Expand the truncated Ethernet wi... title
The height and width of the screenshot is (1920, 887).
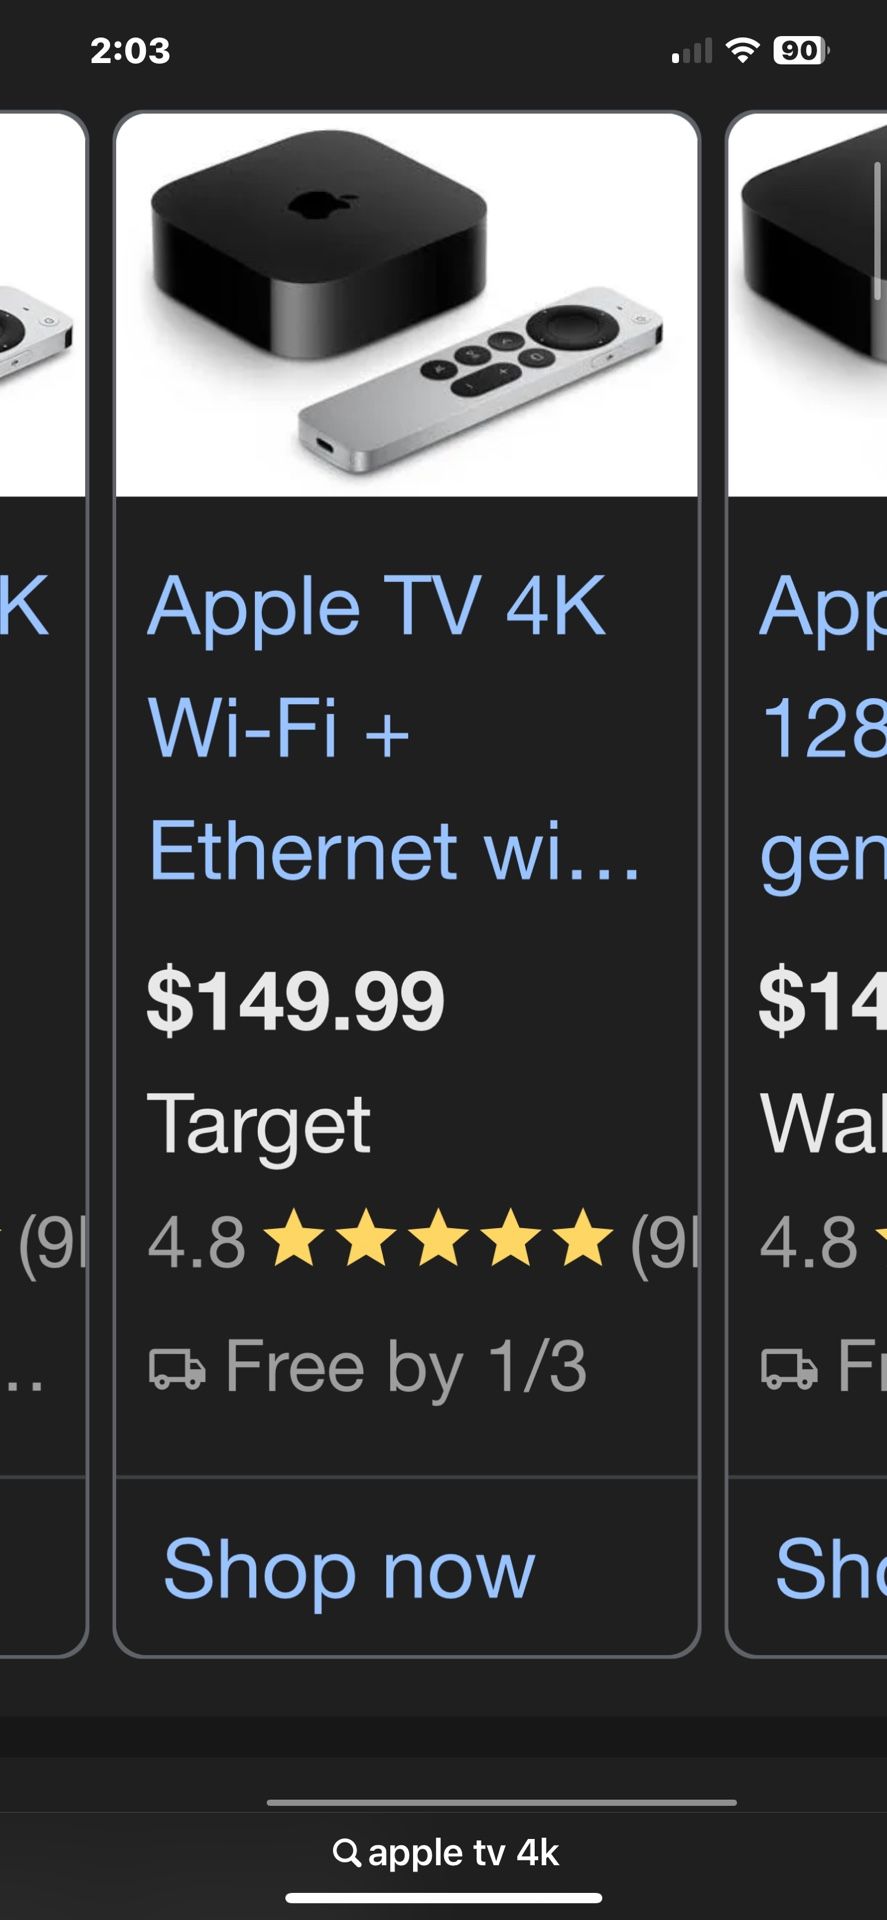pos(395,853)
